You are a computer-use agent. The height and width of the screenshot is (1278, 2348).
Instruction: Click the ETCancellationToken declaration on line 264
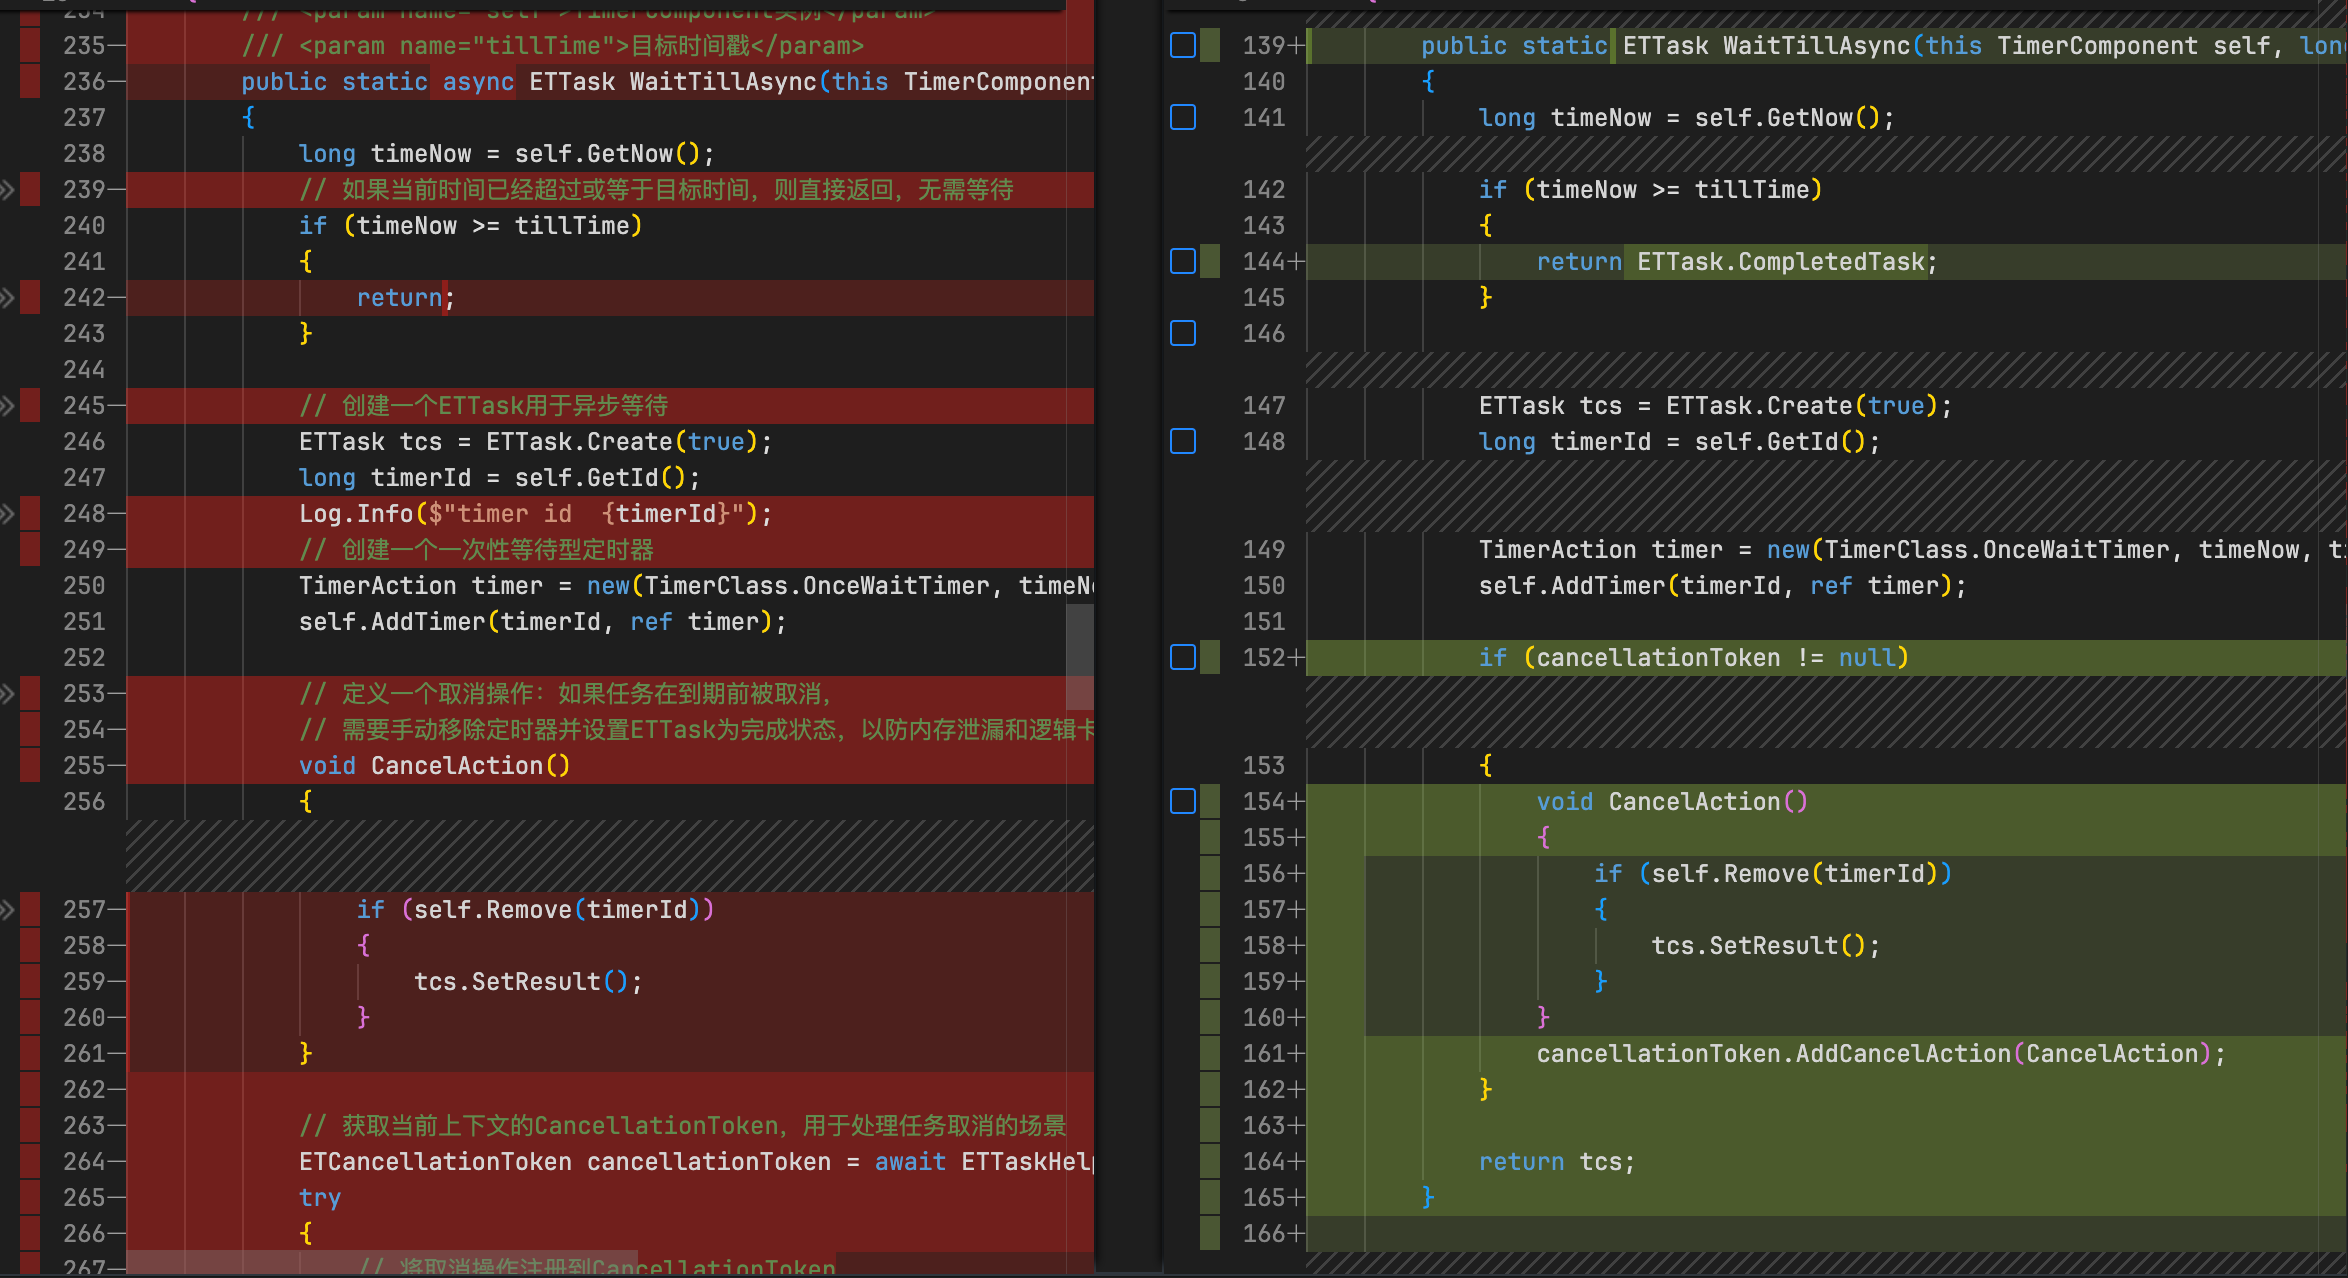(696, 1162)
